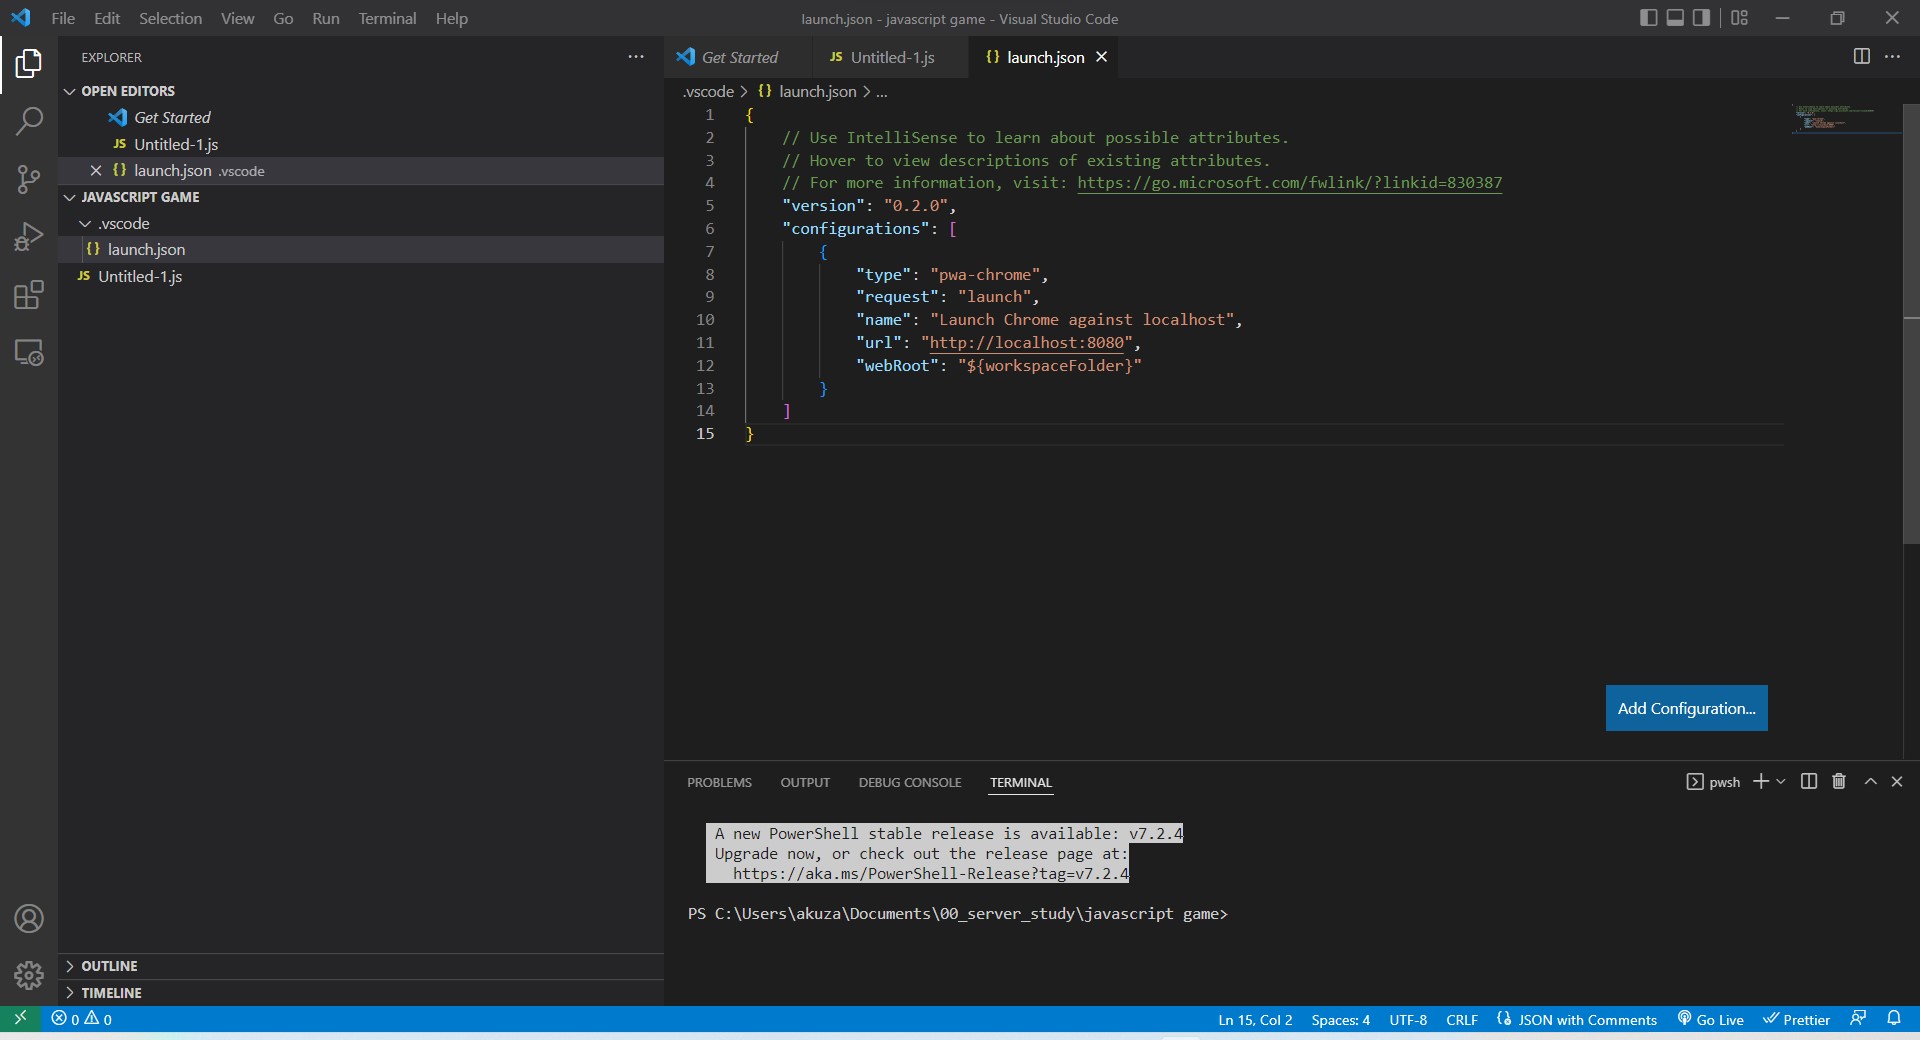Open the Remote Explorer view
The image size is (1920, 1040).
[29, 352]
